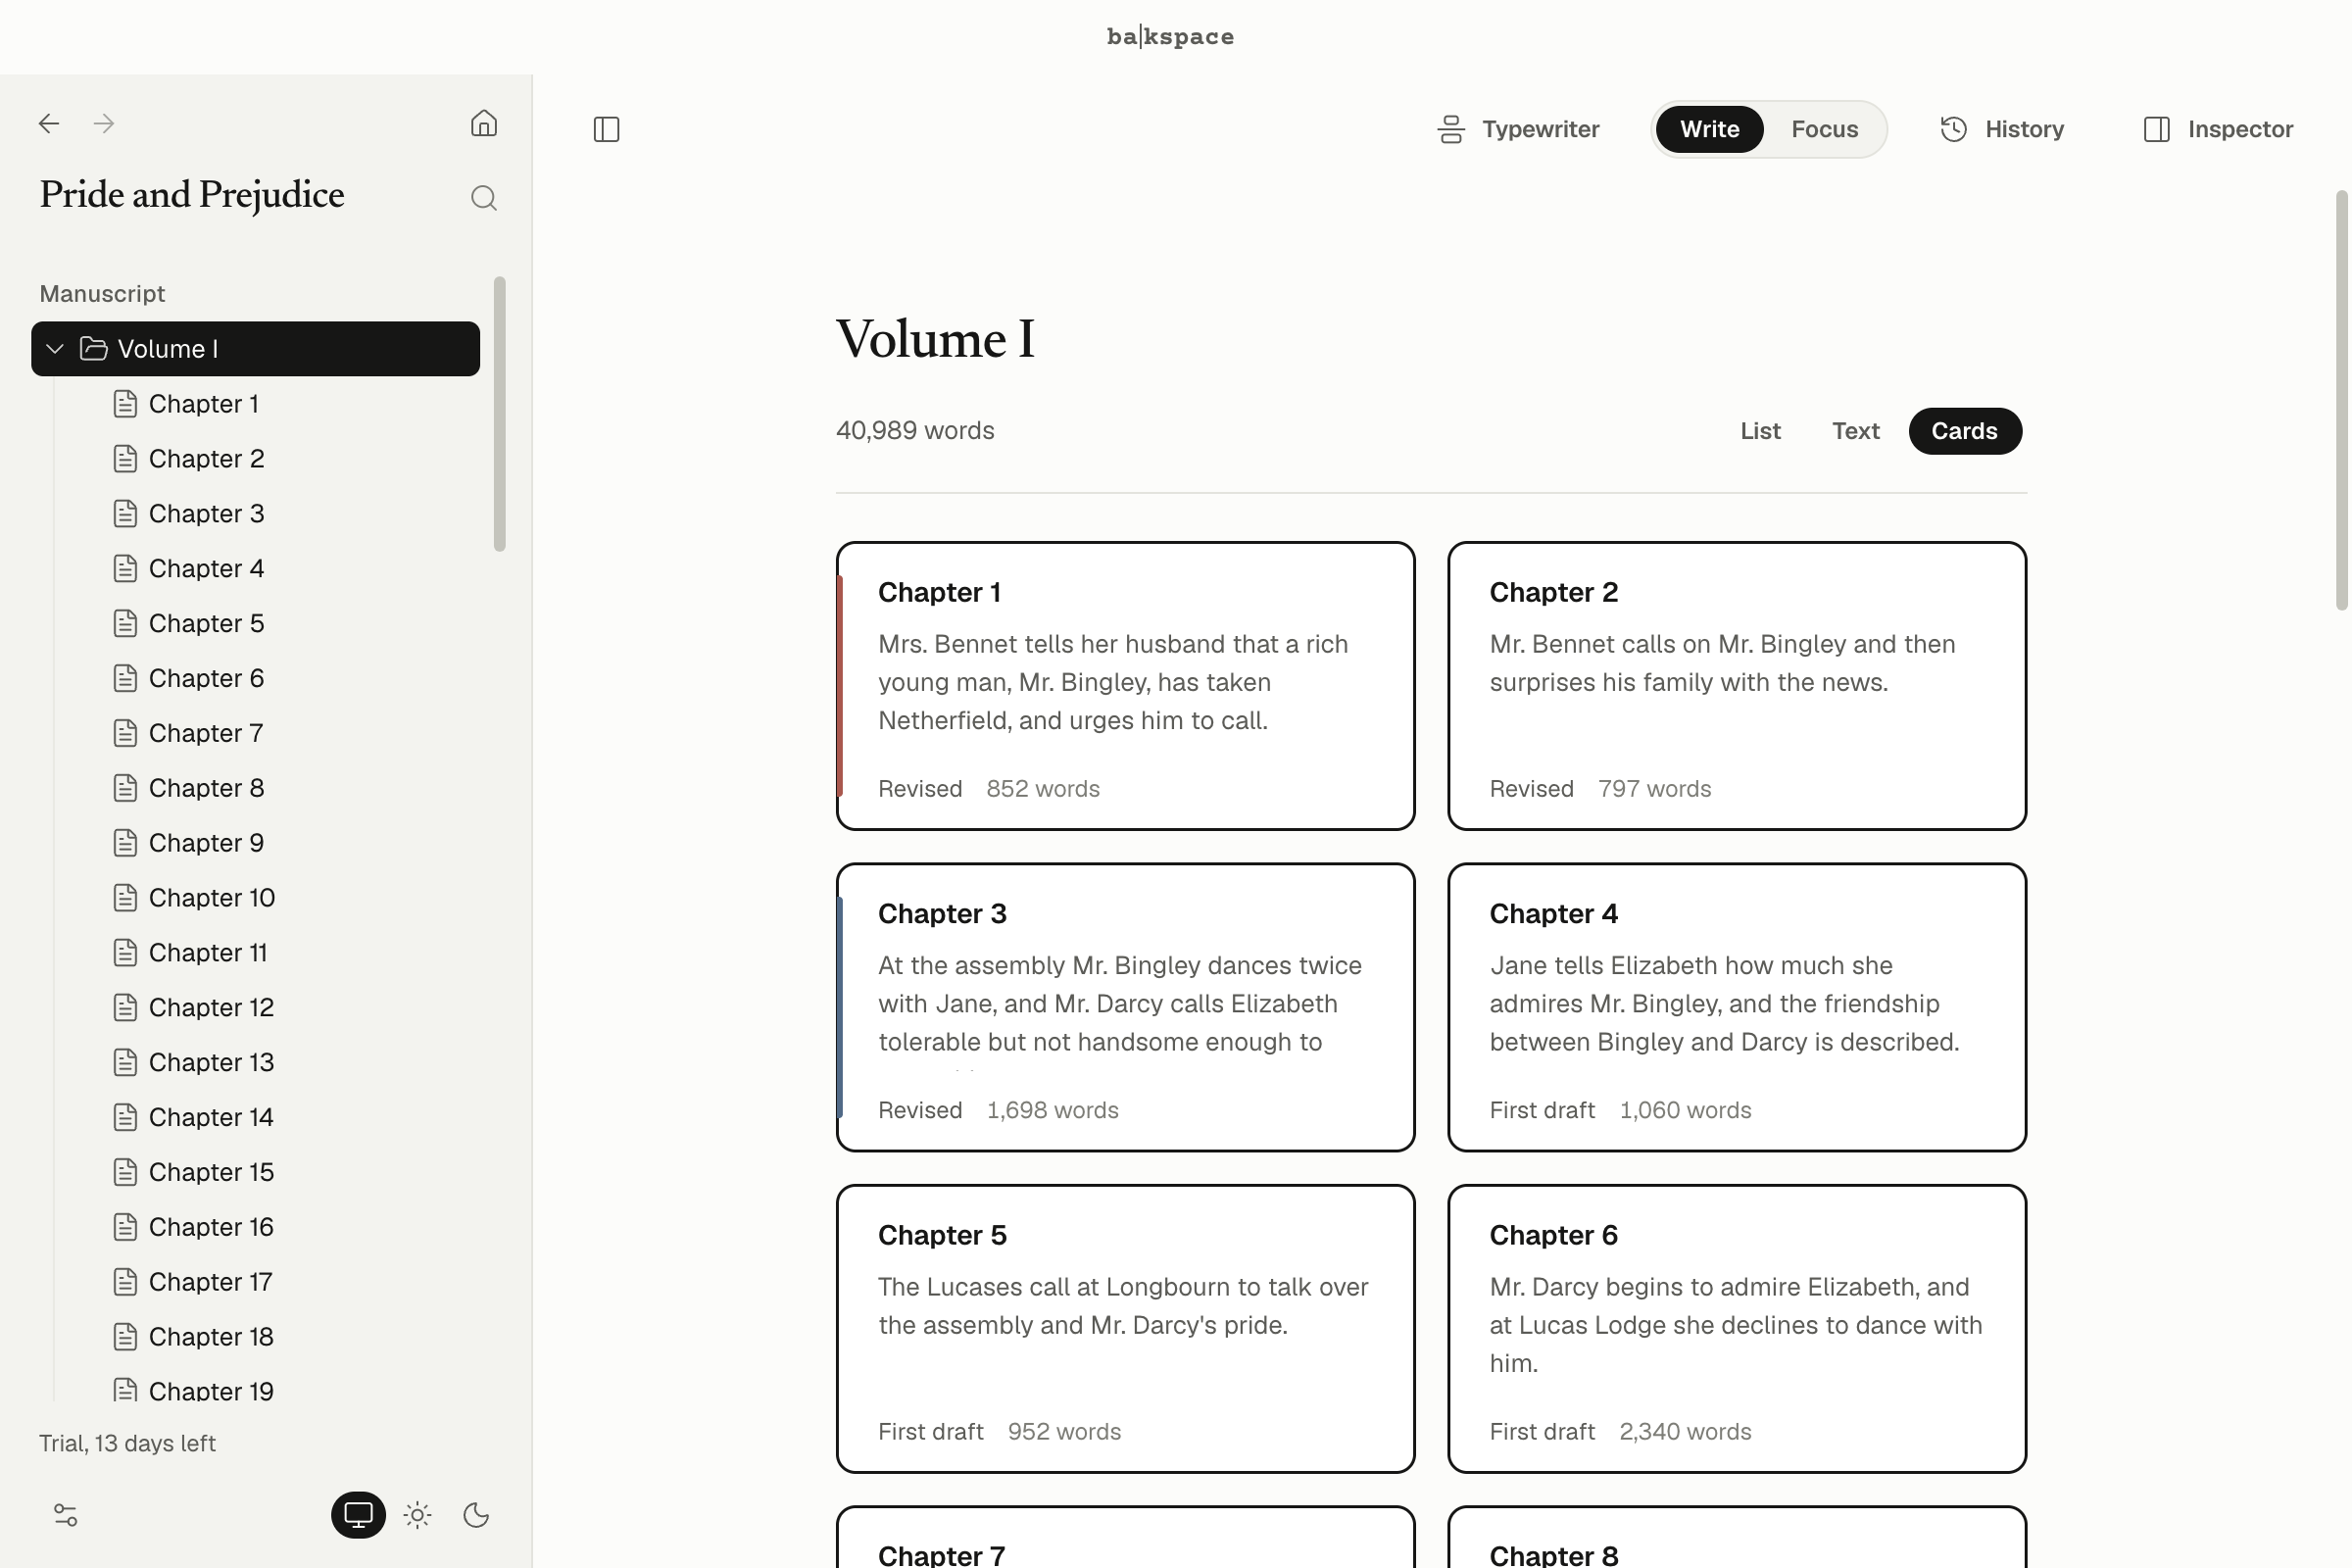Open the Chapter 3 card
Image resolution: width=2352 pixels, height=1568 pixels.
pyautogui.click(x=1125, y=1008)
